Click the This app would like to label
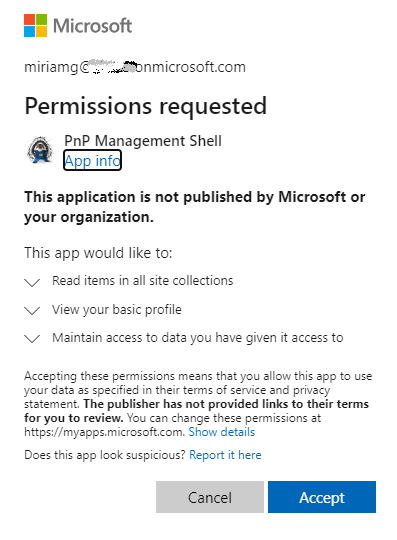Viewport: 397px width, 540px height. 98,253
